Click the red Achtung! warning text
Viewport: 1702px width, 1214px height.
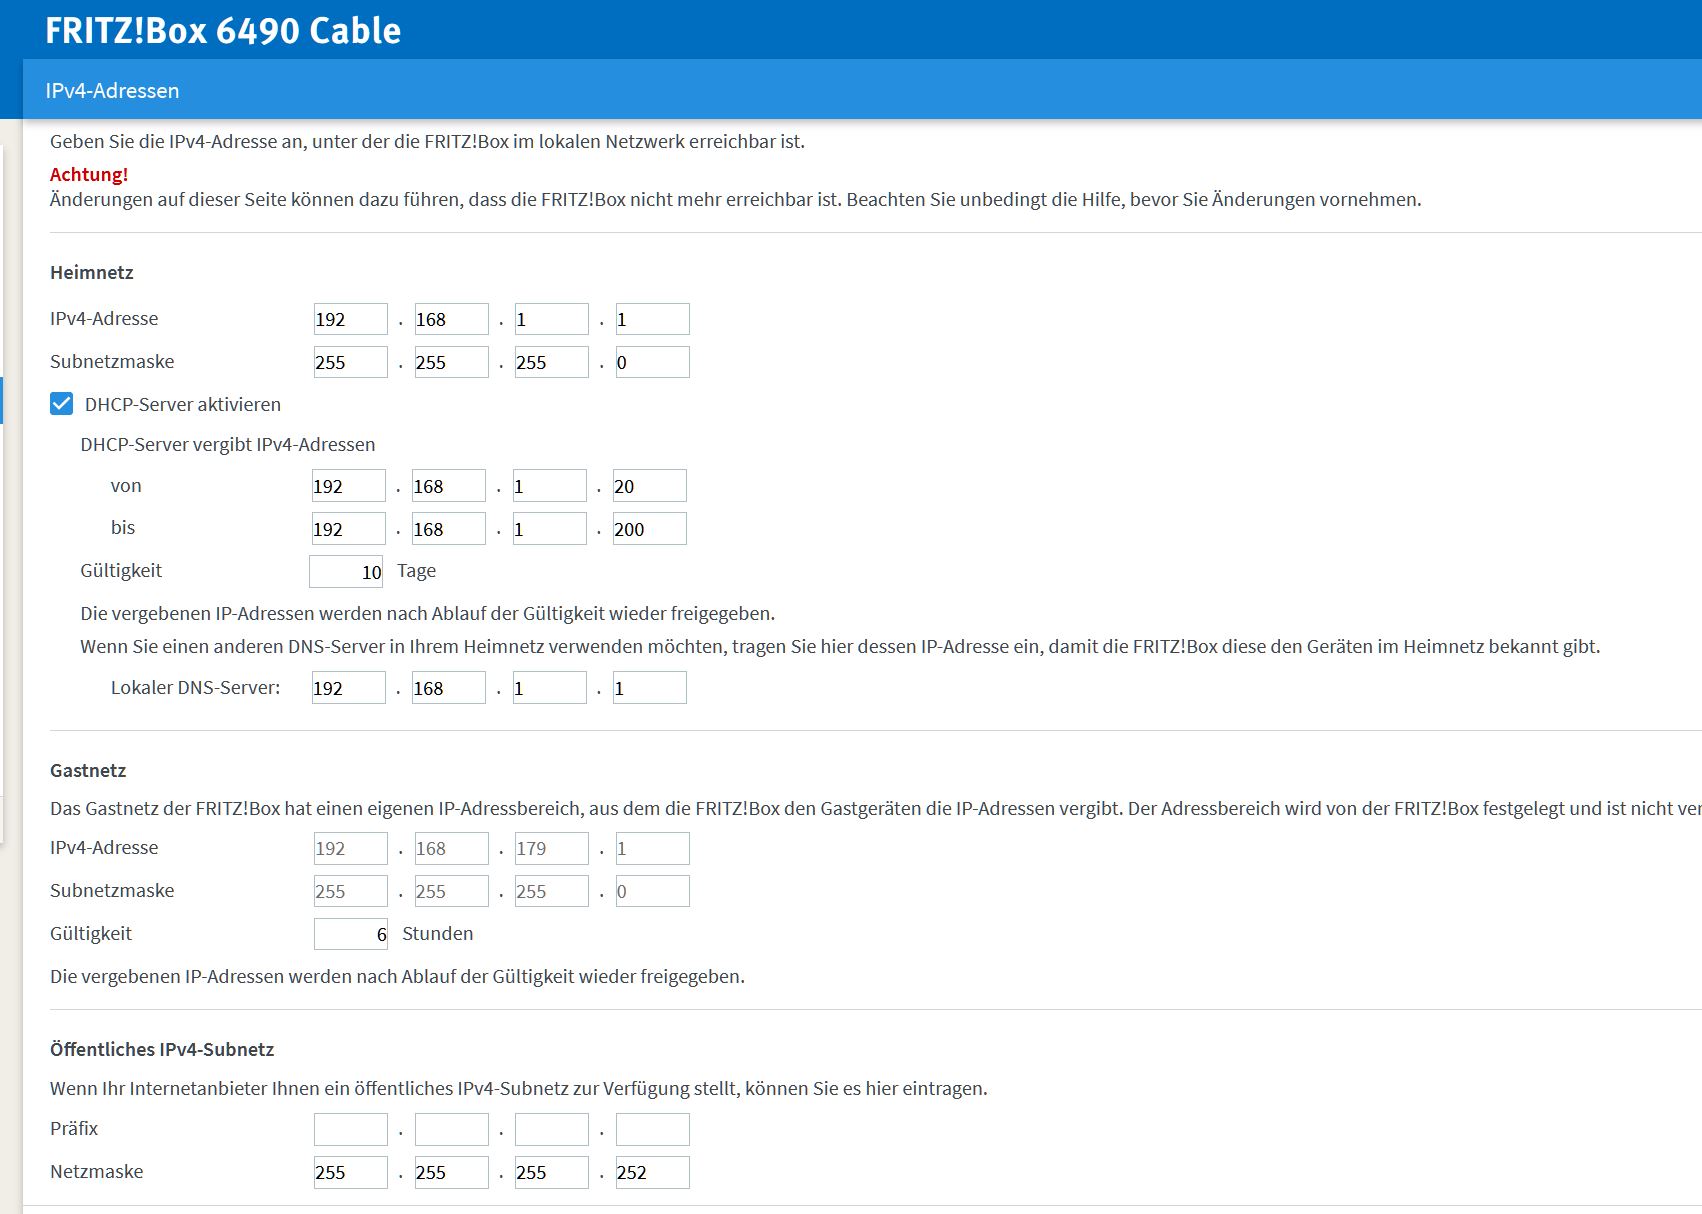click(x=89, y=174)
